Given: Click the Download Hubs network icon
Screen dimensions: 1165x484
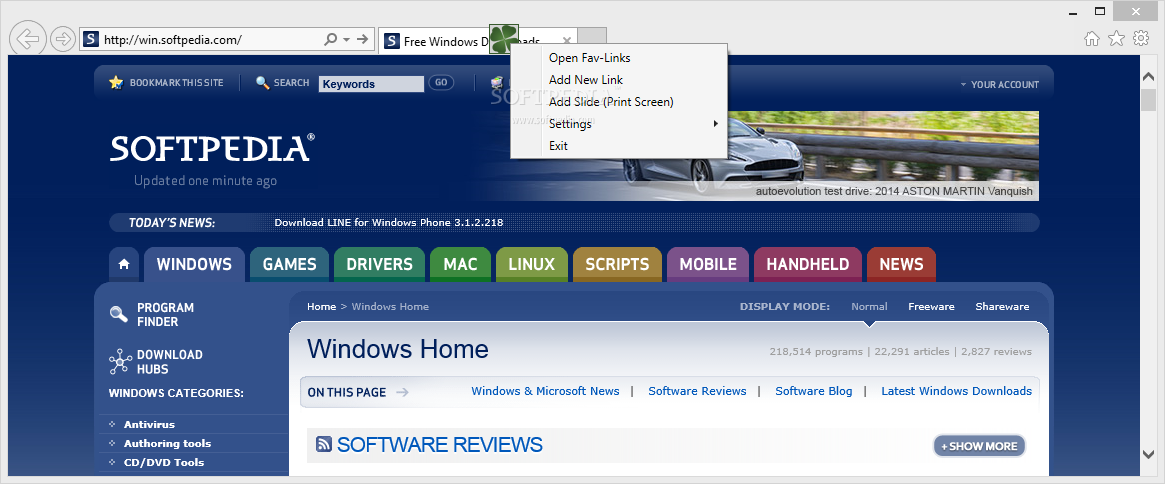Looking at the screenshot, I should pos(120,361).
